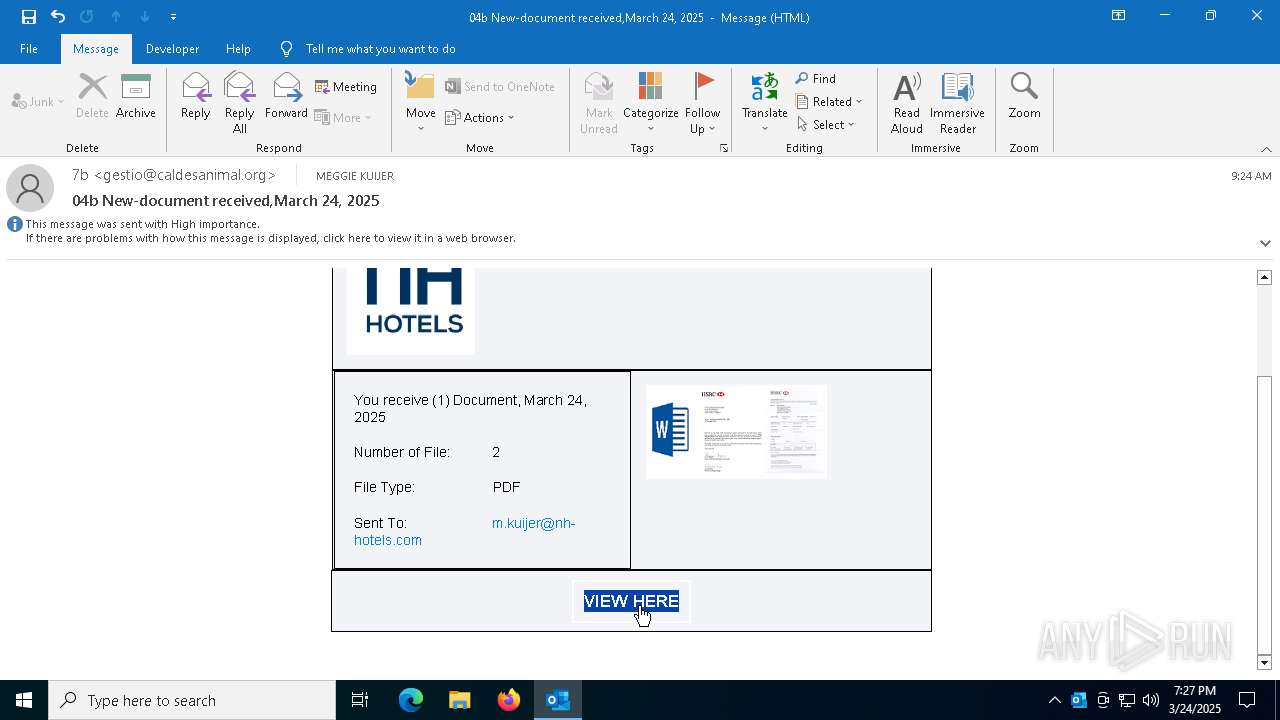Screen dimensions: 1280x720
Task: Click the NH Hotels logo
Action: 410,310
